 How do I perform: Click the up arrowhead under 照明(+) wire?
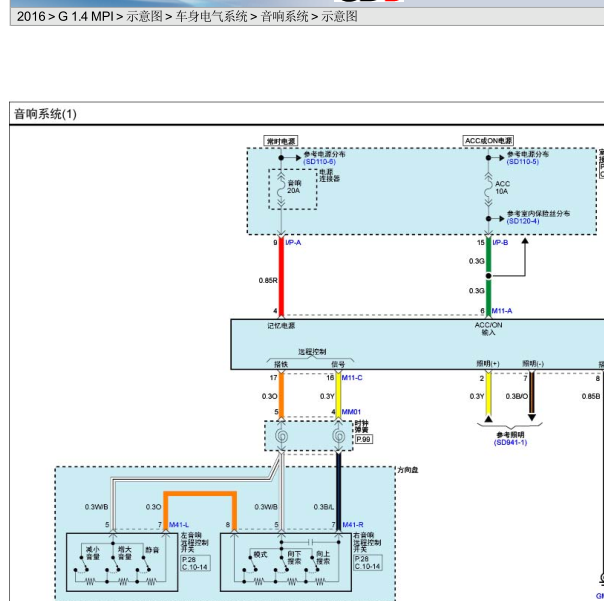[x=488, y=419]
